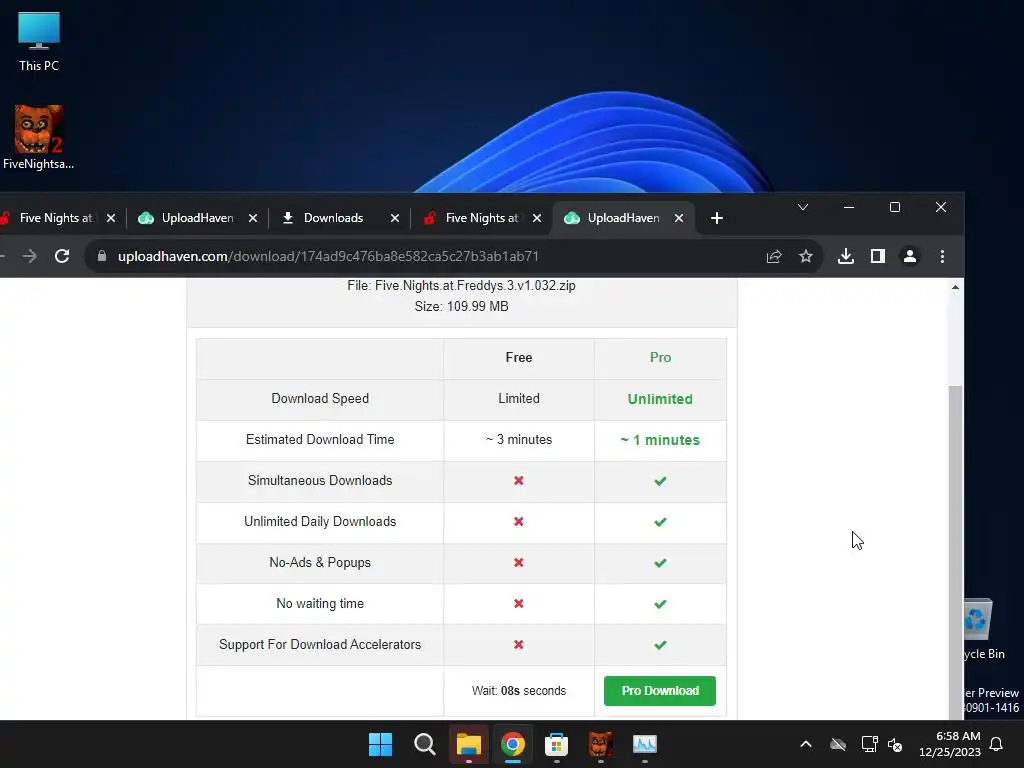
Task: Click red X for Download Accelerators support
Action: (x=519, y=645)
